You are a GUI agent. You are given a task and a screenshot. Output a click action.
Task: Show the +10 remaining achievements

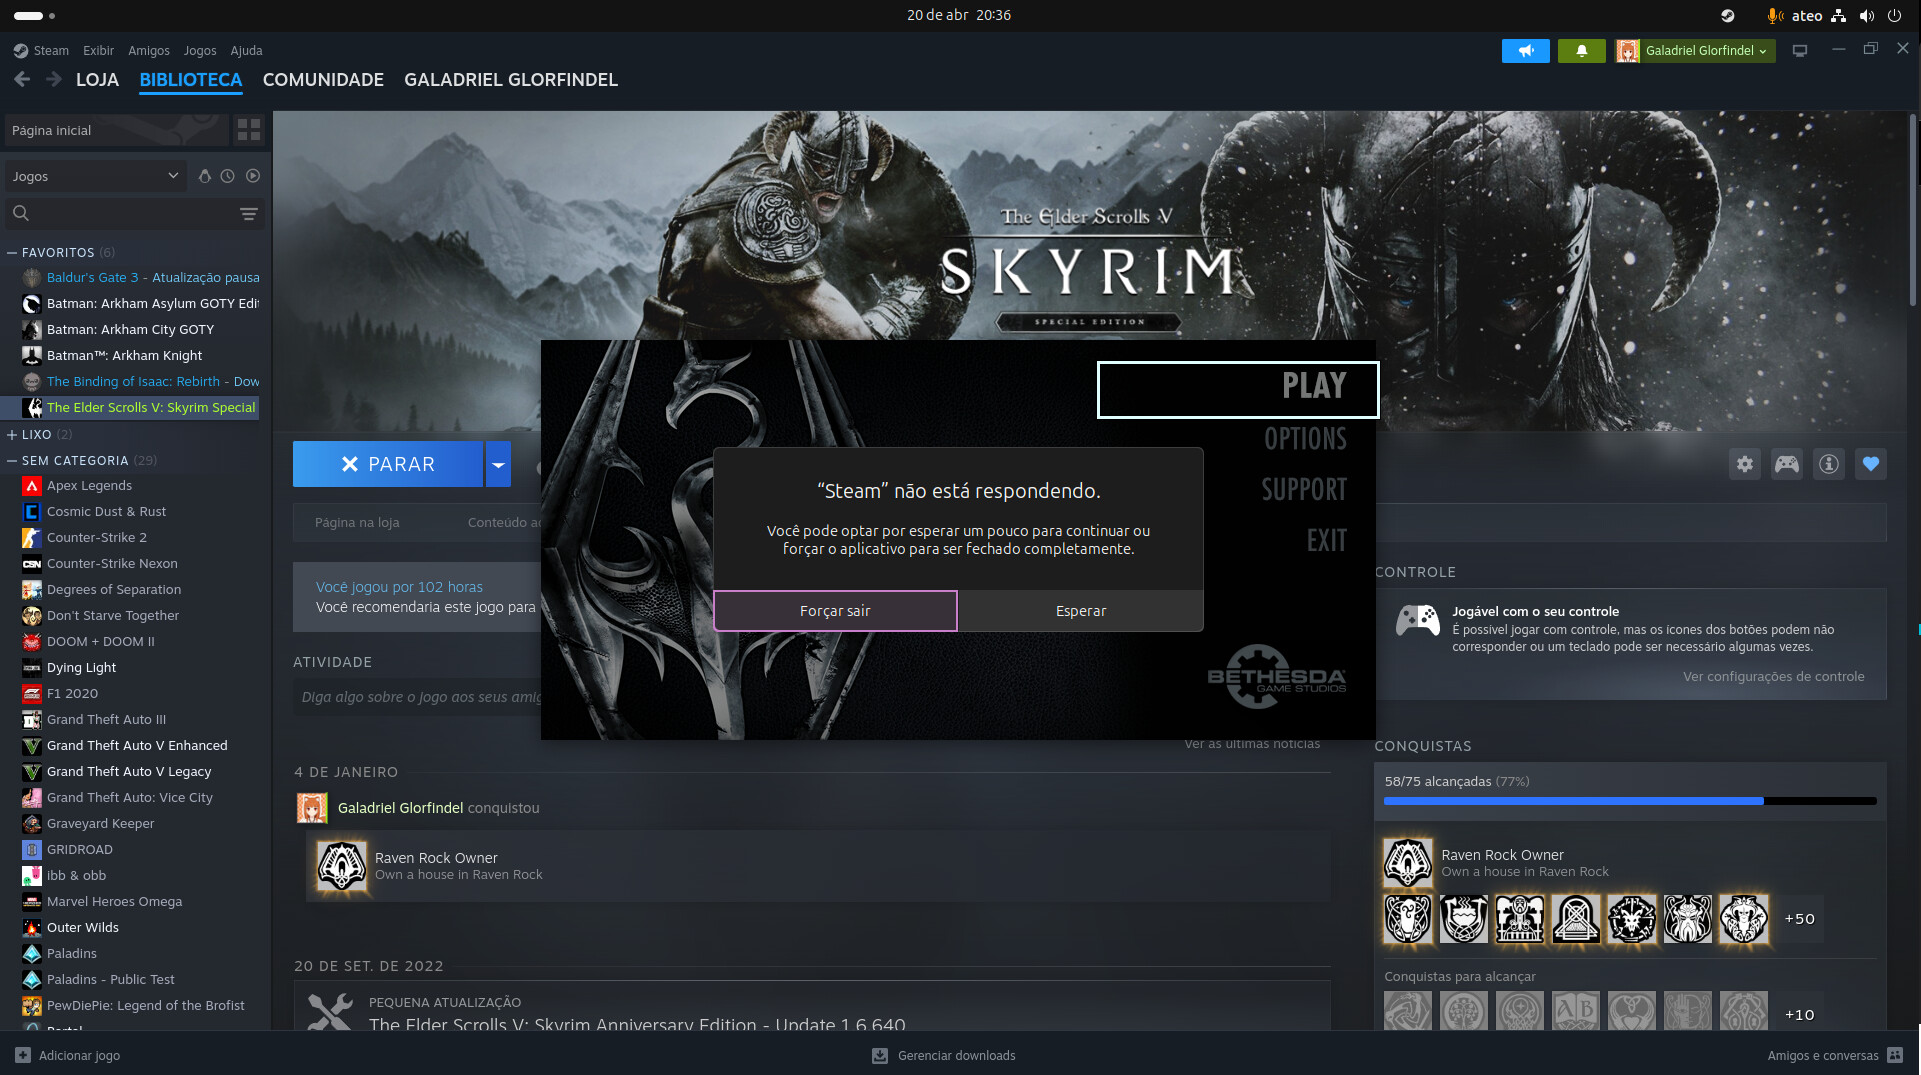pyautogui.click(x=1799, y=1014)
